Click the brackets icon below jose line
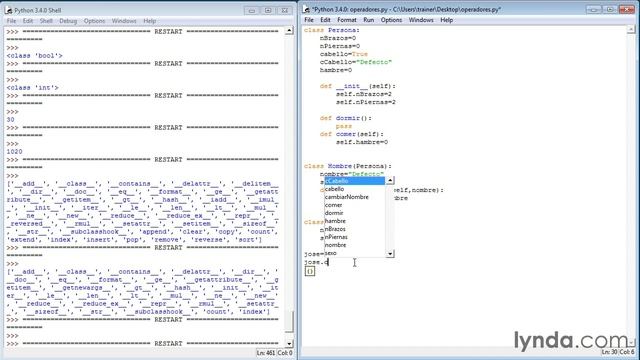Image resolution: width=640 pixels, height=360 pixels. tap(310, 271)
